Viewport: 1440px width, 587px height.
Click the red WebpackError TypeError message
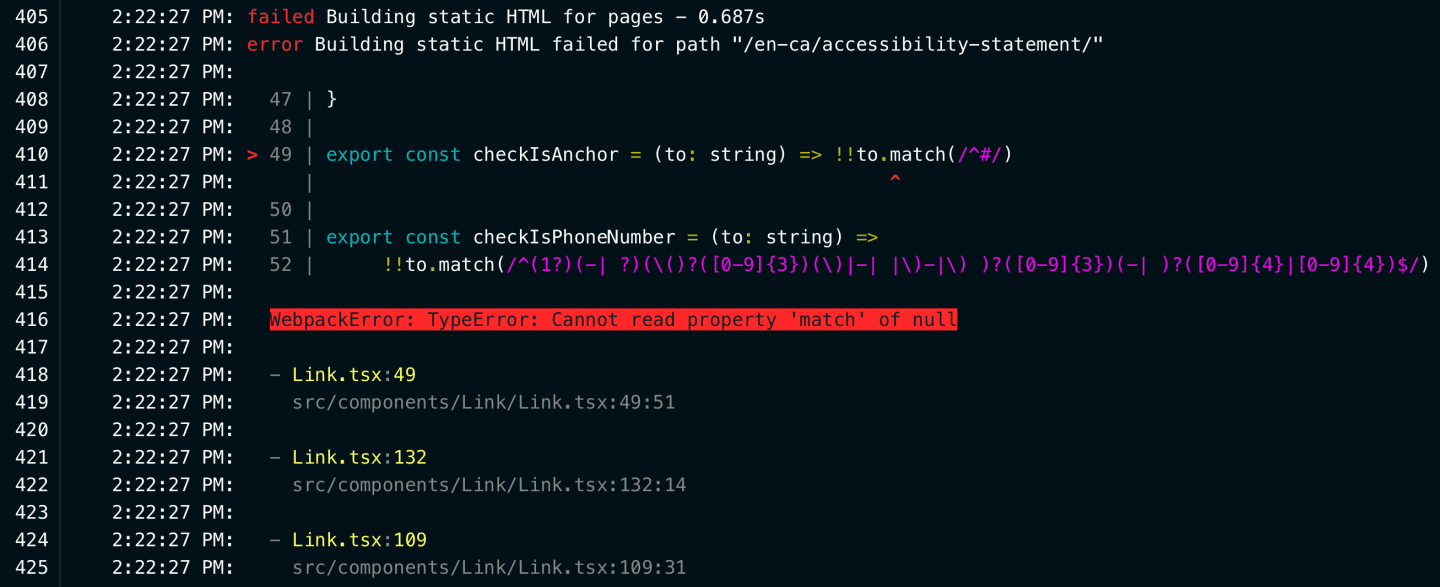point(613,320)
